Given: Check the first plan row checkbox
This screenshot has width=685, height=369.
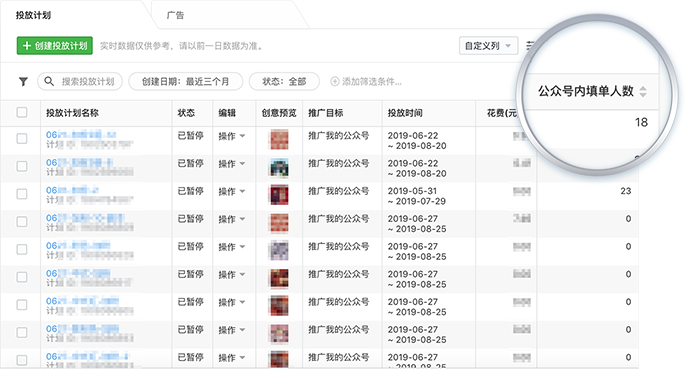Looking at the screenshot, I should [x=22, y=139].
